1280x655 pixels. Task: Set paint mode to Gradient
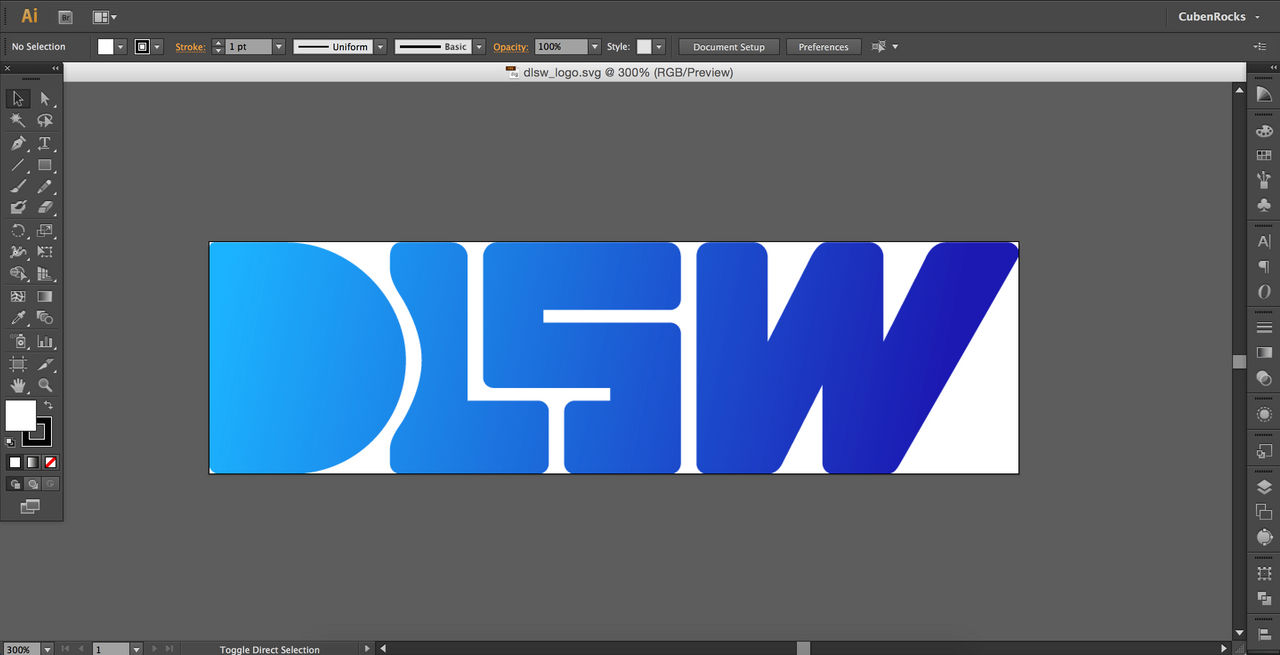click(x=33, y=462)
